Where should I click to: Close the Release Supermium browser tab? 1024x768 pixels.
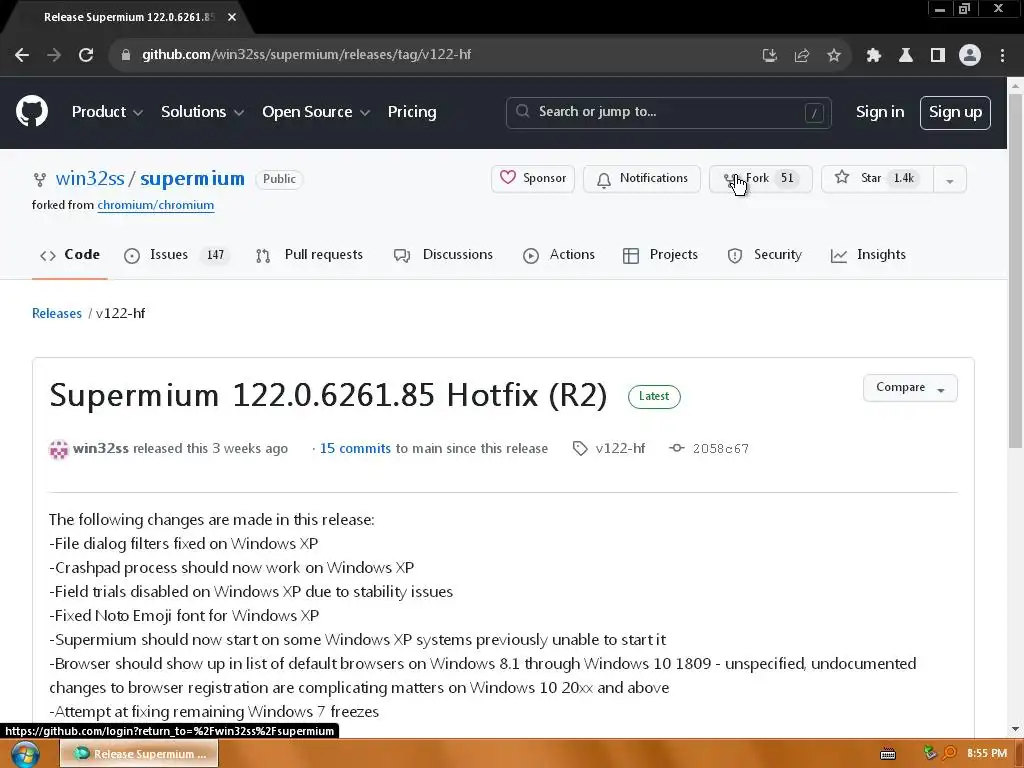232,17
